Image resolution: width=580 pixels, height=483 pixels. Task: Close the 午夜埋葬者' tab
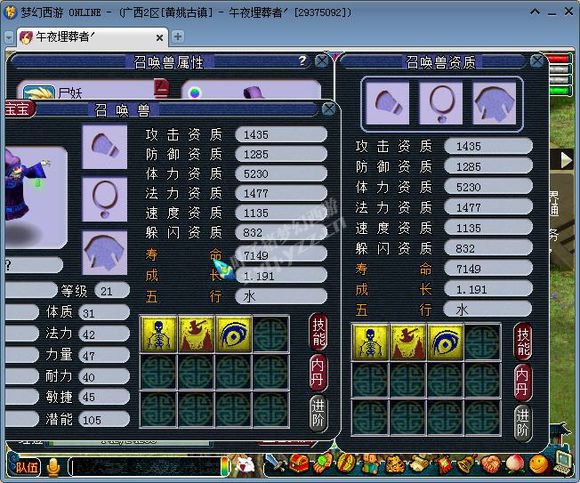click(160, 38)
